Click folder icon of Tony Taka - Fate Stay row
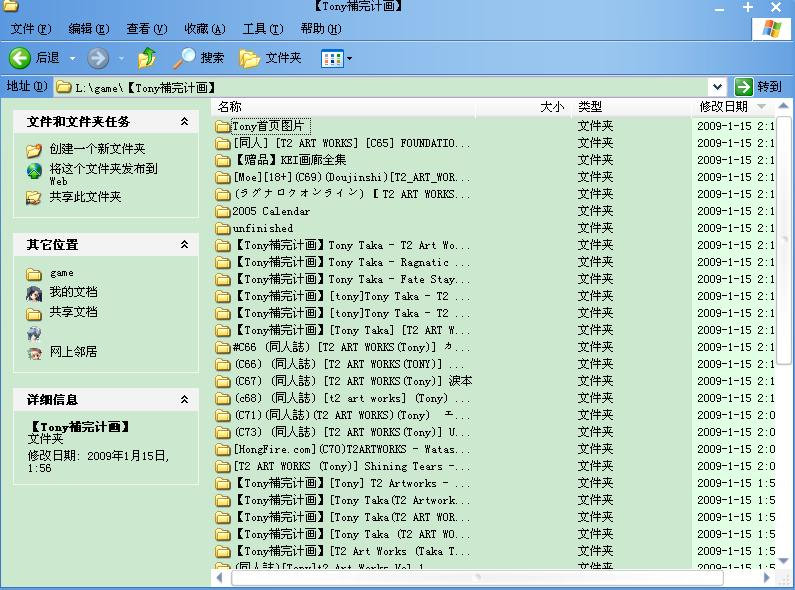This screenshot has height=590, width=795. pyautogui.click(x=223, y=279)
